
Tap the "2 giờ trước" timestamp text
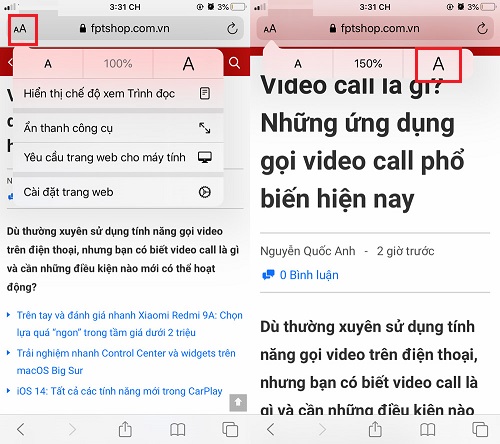coord(405,251)
